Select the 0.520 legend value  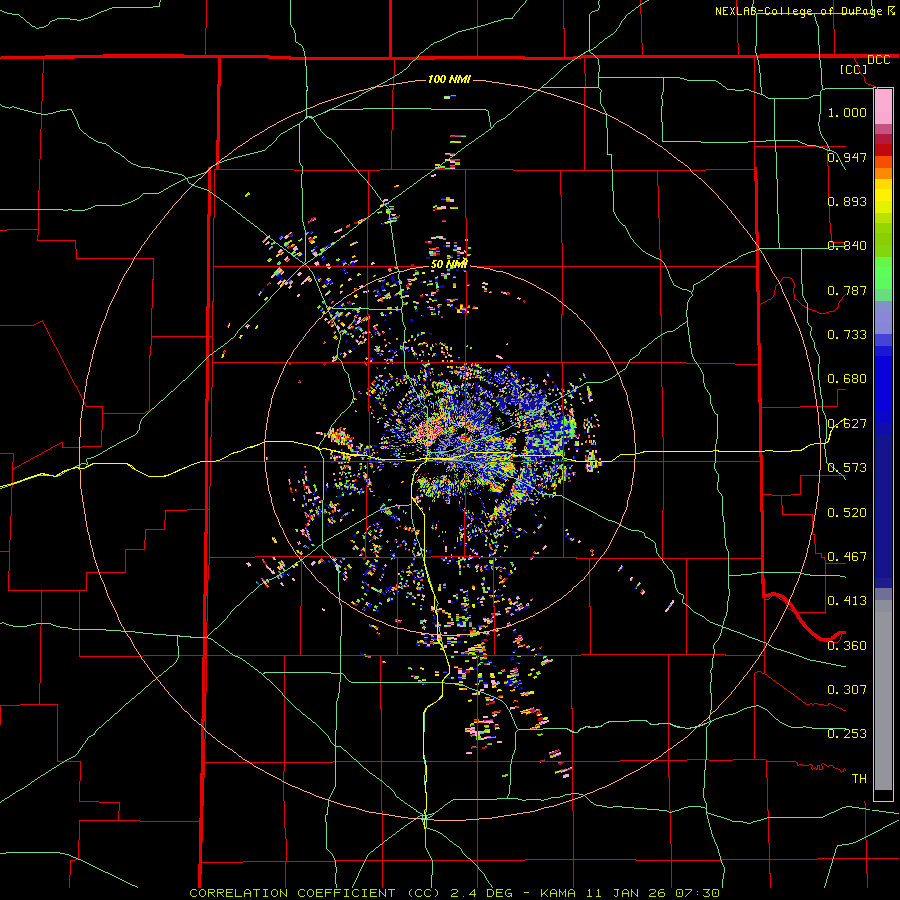[x=847, y=513]
